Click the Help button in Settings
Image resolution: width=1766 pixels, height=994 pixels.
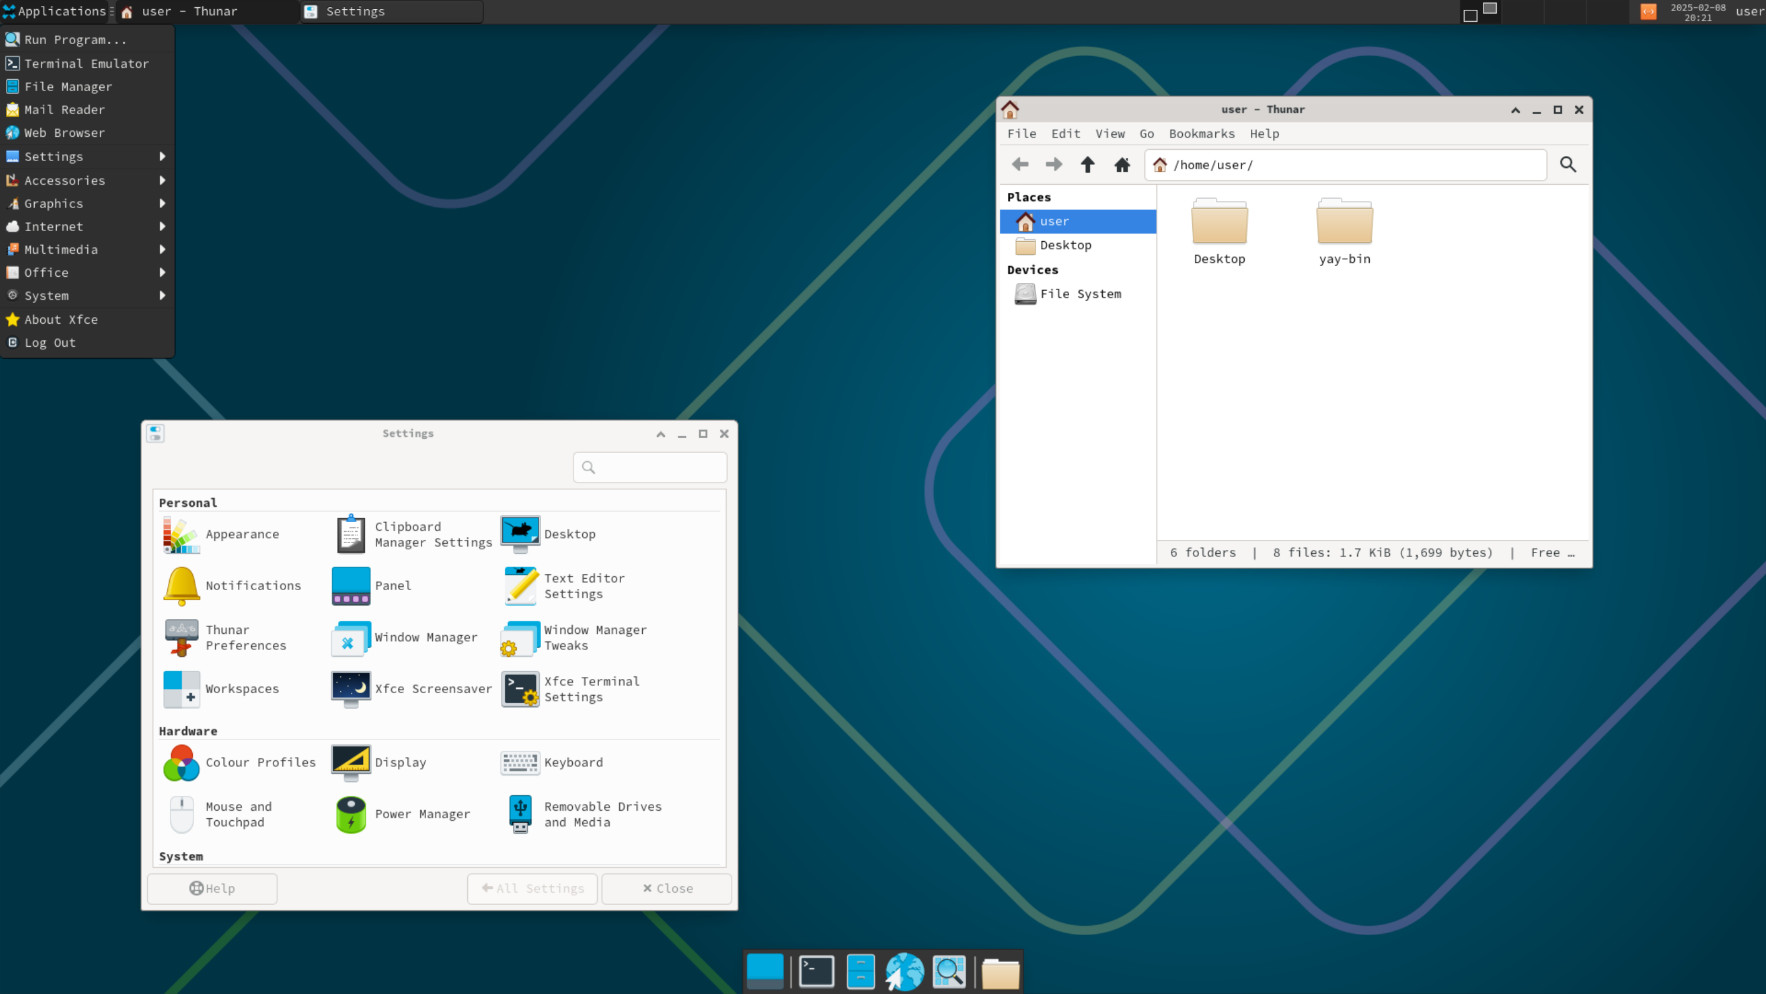point(212,888)
